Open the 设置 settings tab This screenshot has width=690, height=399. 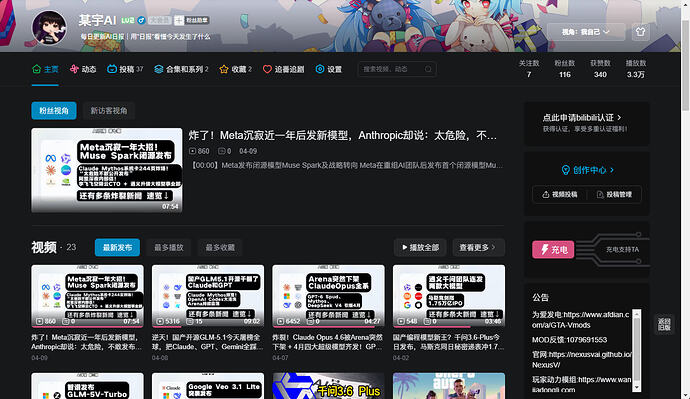pos(329,69)
